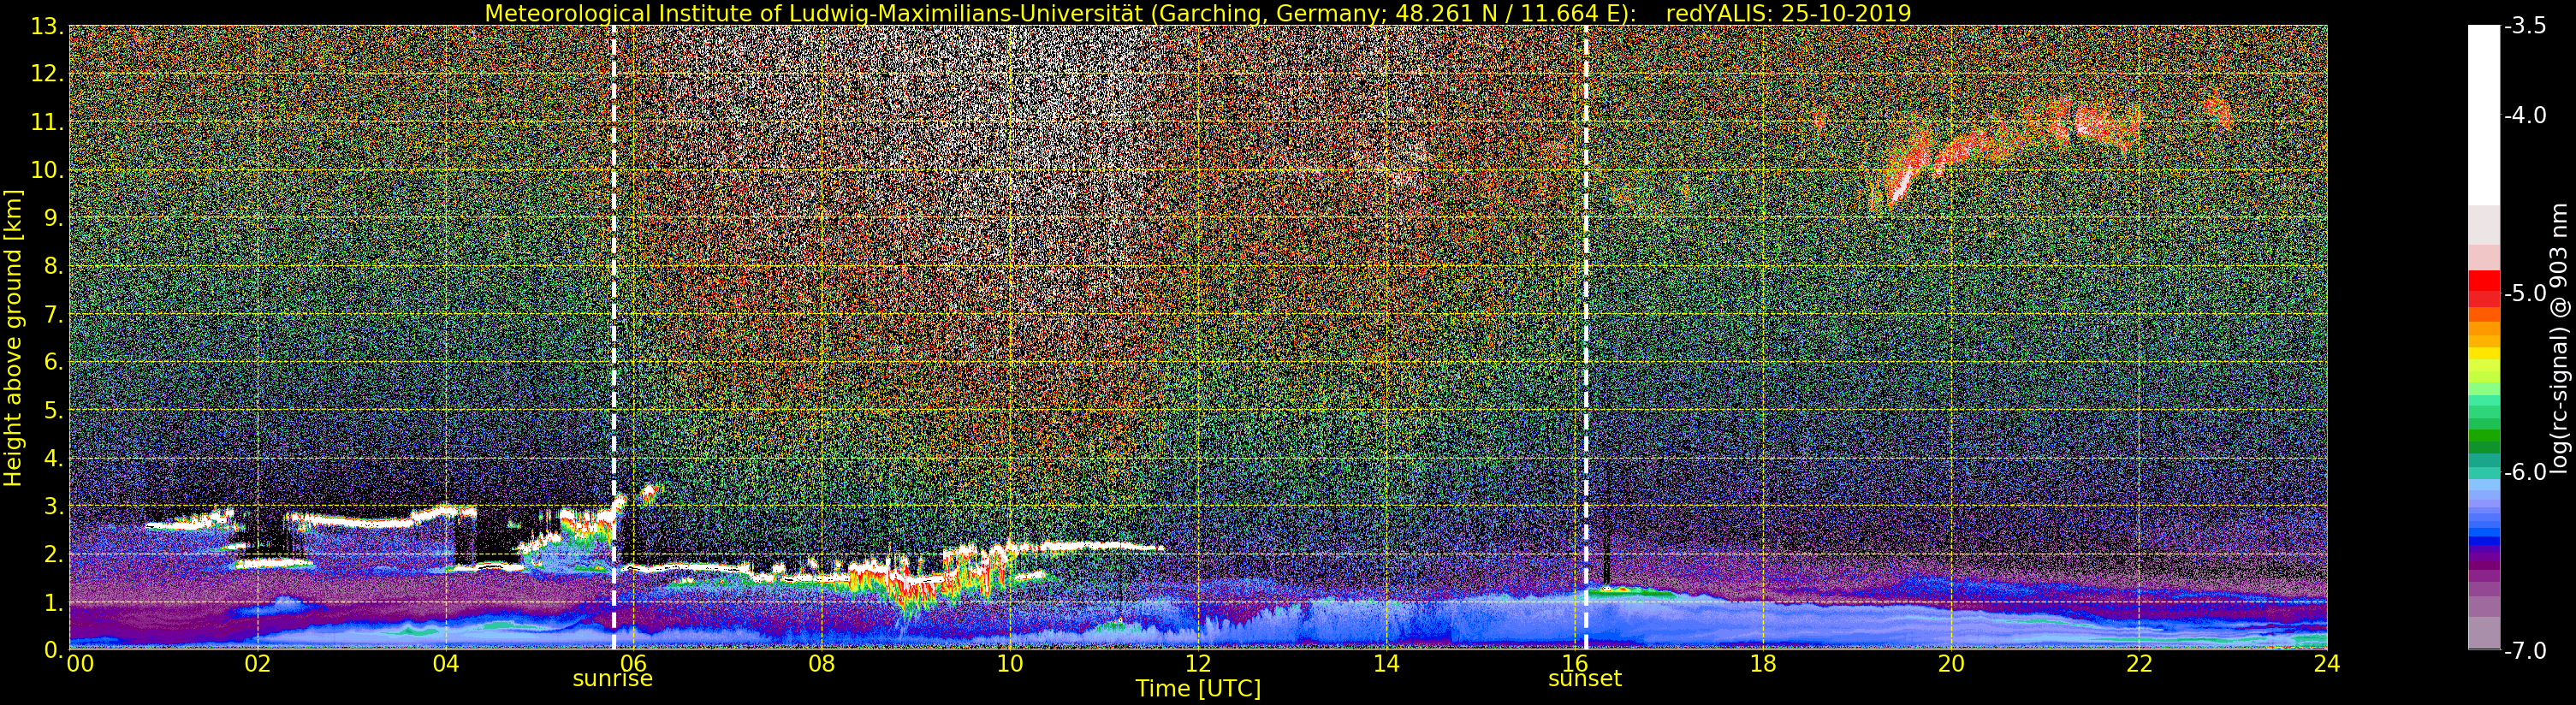2576x705 pixels.
Task: Click the '-5.0' colorbar tick value
Action: 2525,294
